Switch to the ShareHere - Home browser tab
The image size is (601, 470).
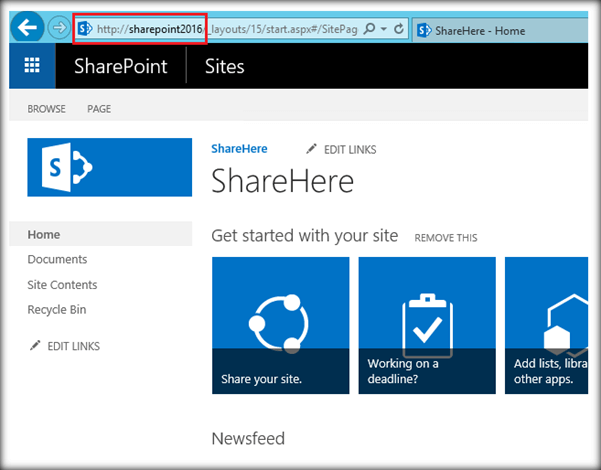[500, 30]
